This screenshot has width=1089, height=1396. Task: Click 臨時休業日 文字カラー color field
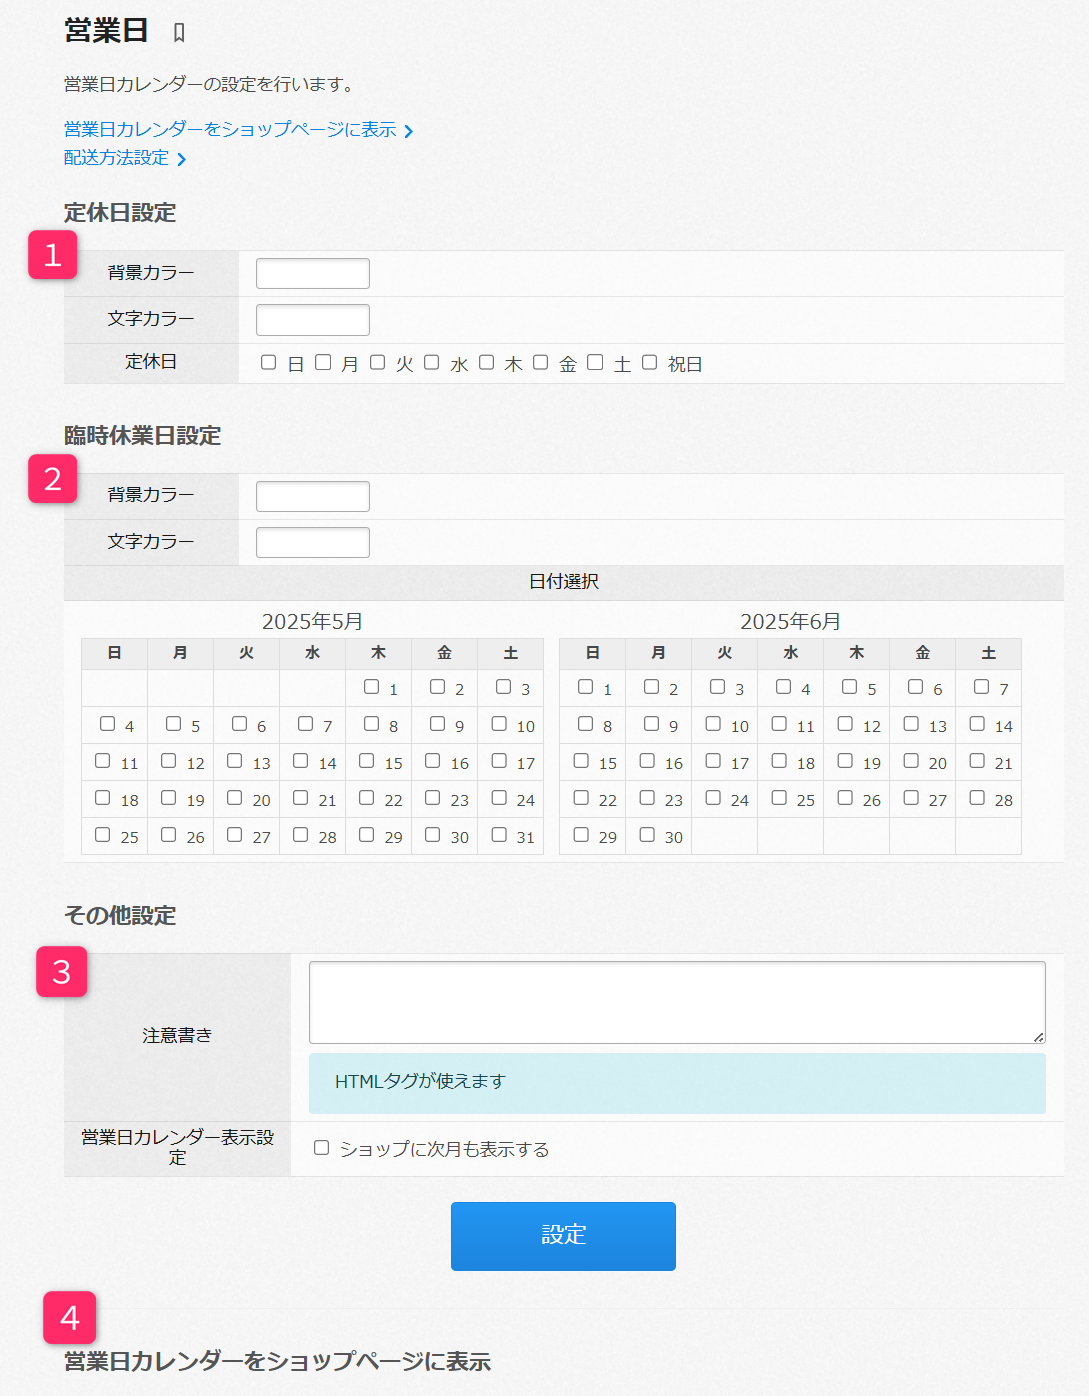point(313,542)
